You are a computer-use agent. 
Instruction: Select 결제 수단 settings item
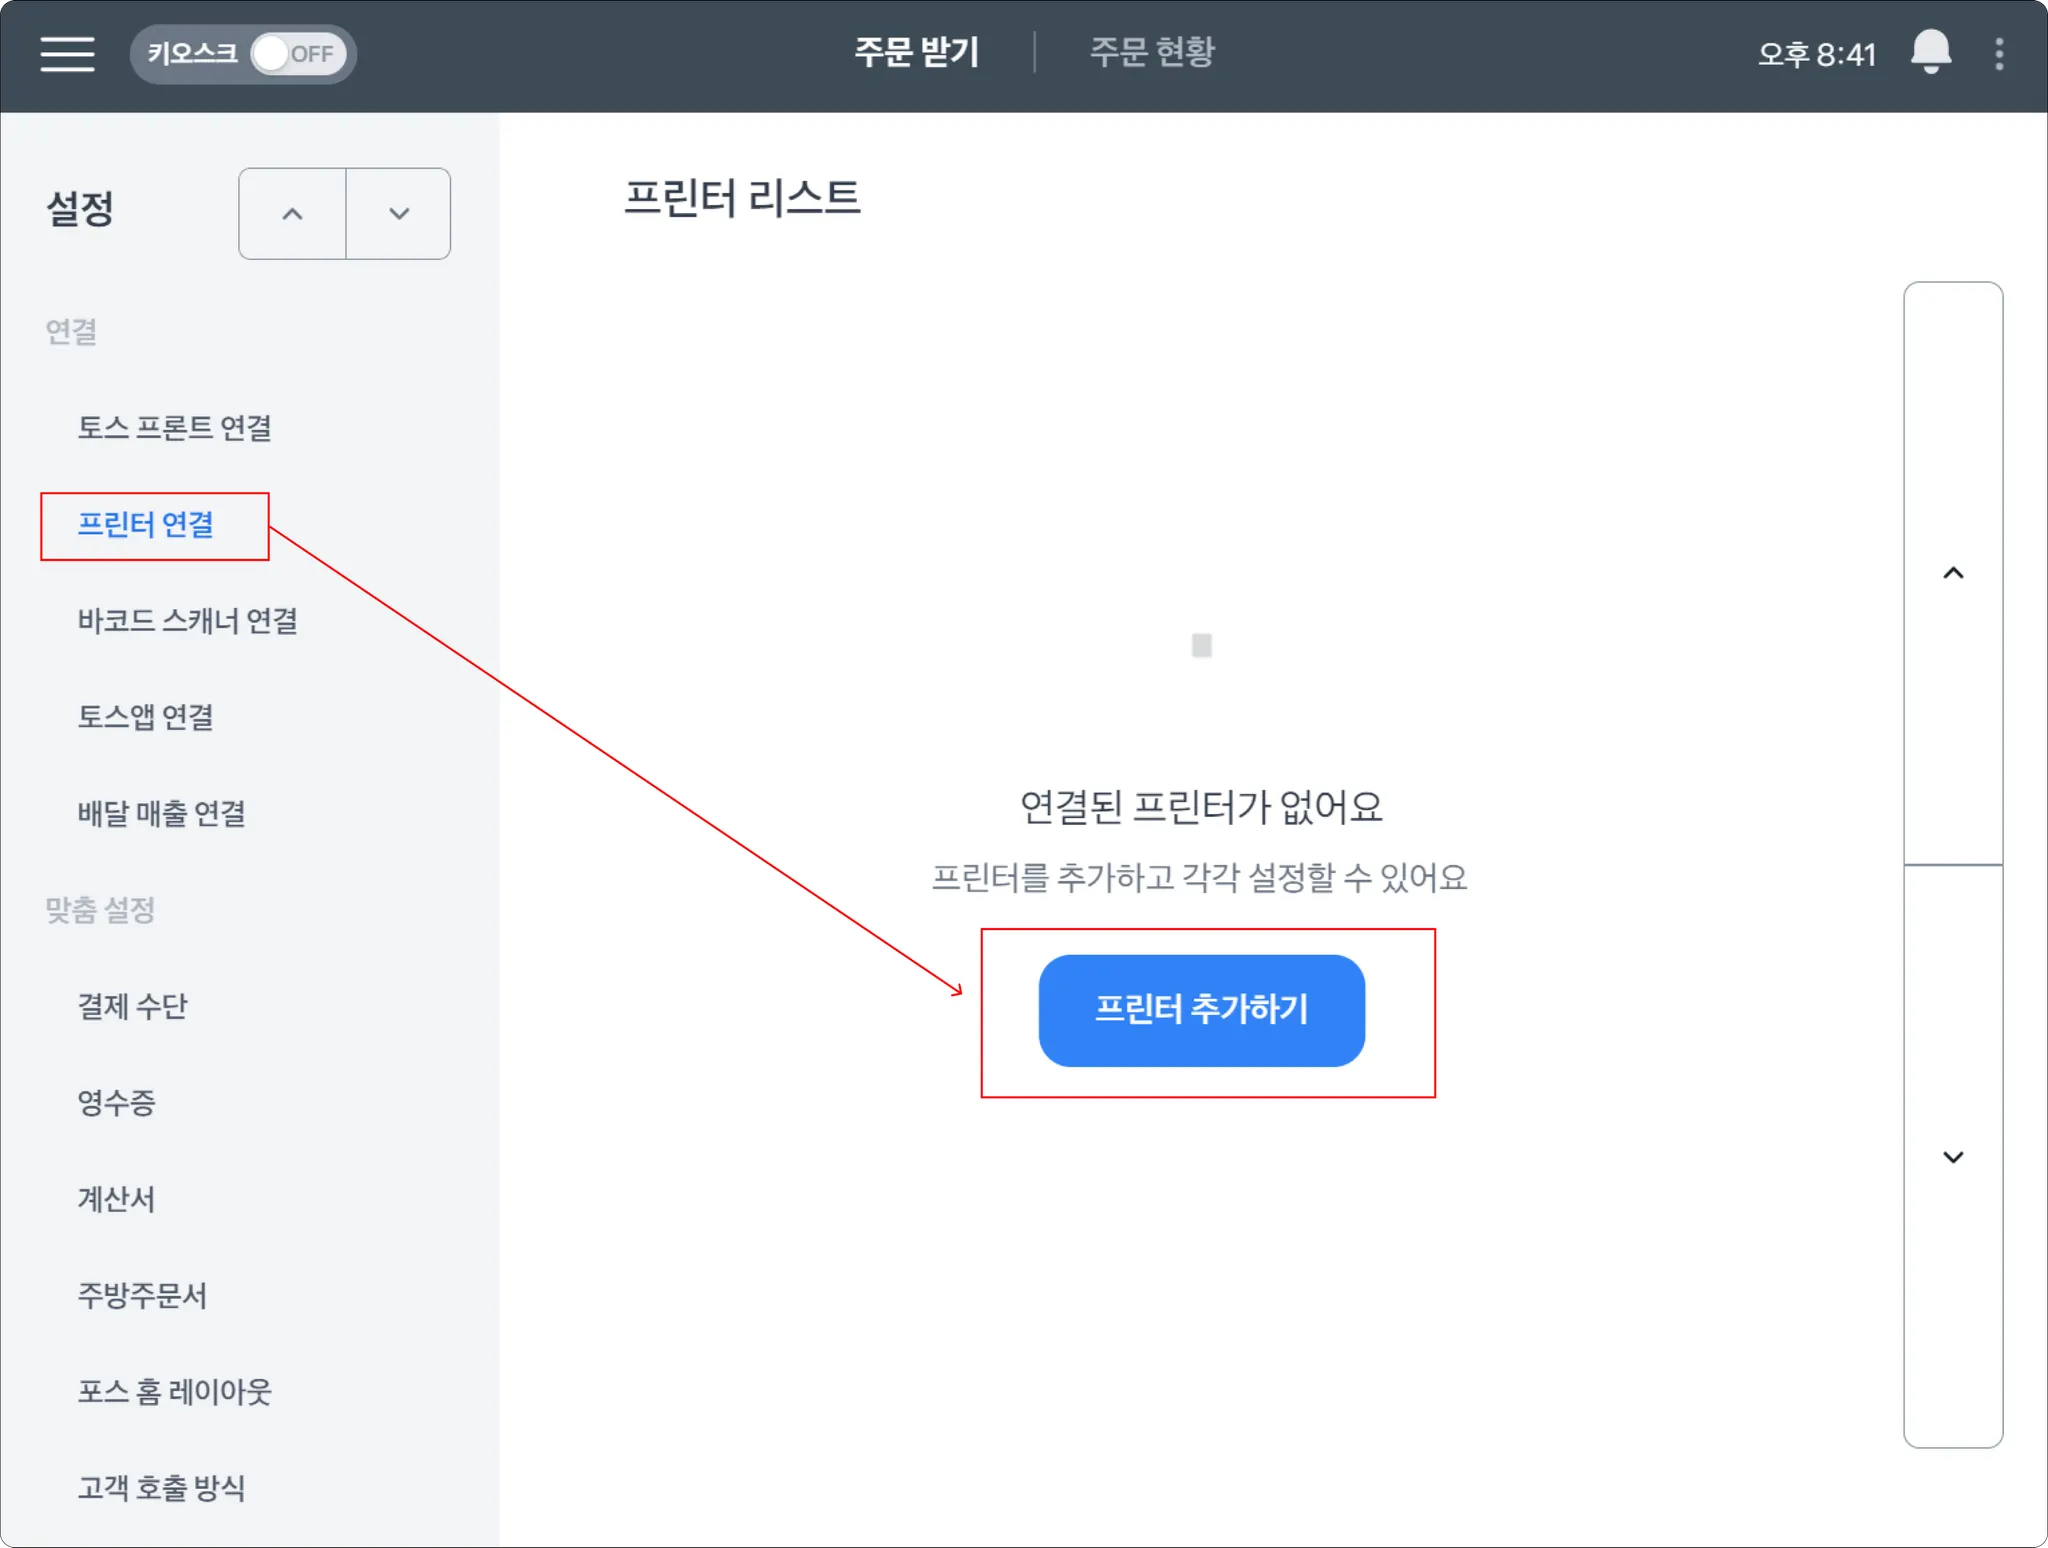pos(133,1006)
